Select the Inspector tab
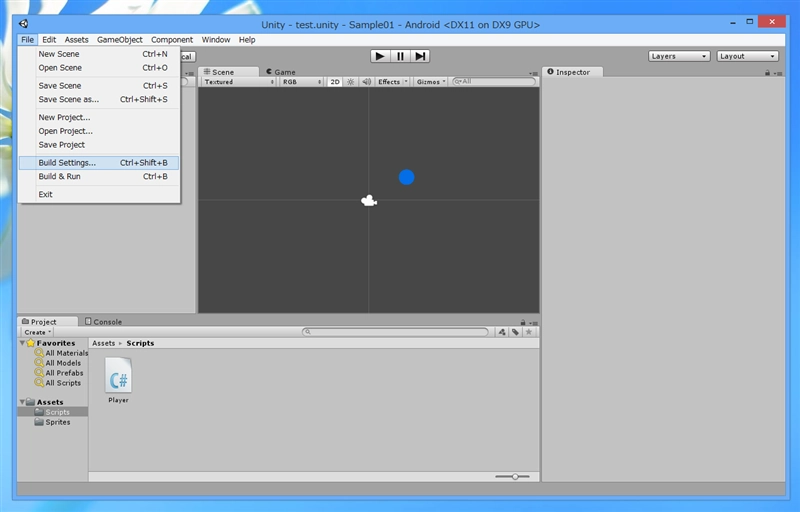Screen dimensions: 800x512 (x=572, y=72)
